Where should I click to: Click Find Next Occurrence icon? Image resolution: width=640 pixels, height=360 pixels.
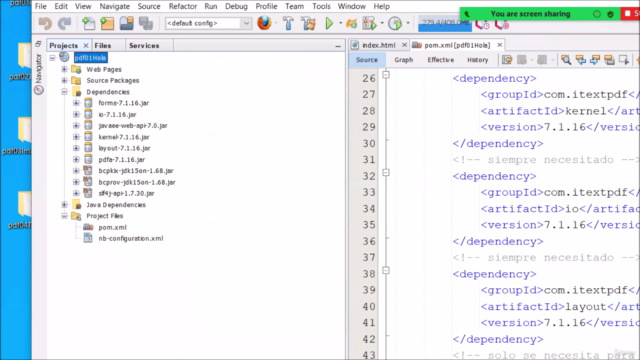click(x=595, y=60)
